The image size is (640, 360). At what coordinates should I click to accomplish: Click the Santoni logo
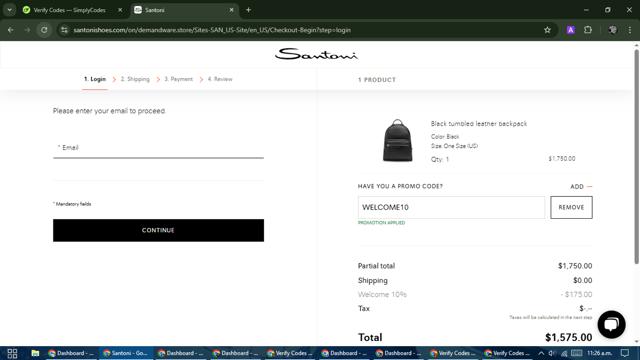point(316,54)
